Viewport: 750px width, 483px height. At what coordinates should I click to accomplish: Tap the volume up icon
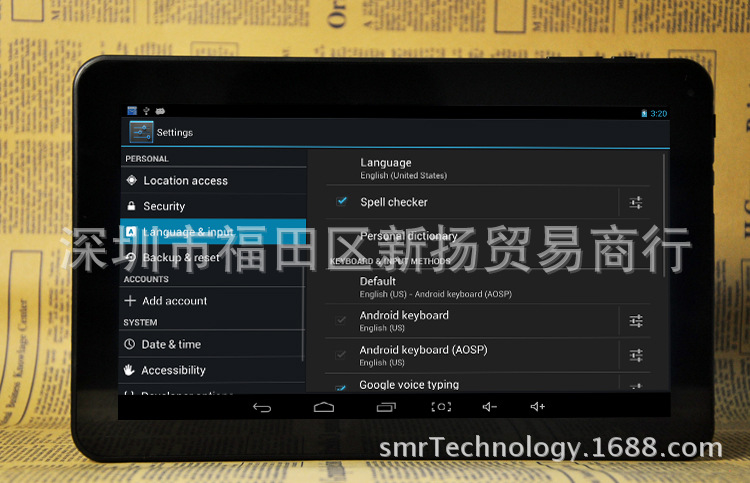tap(538, 406)
